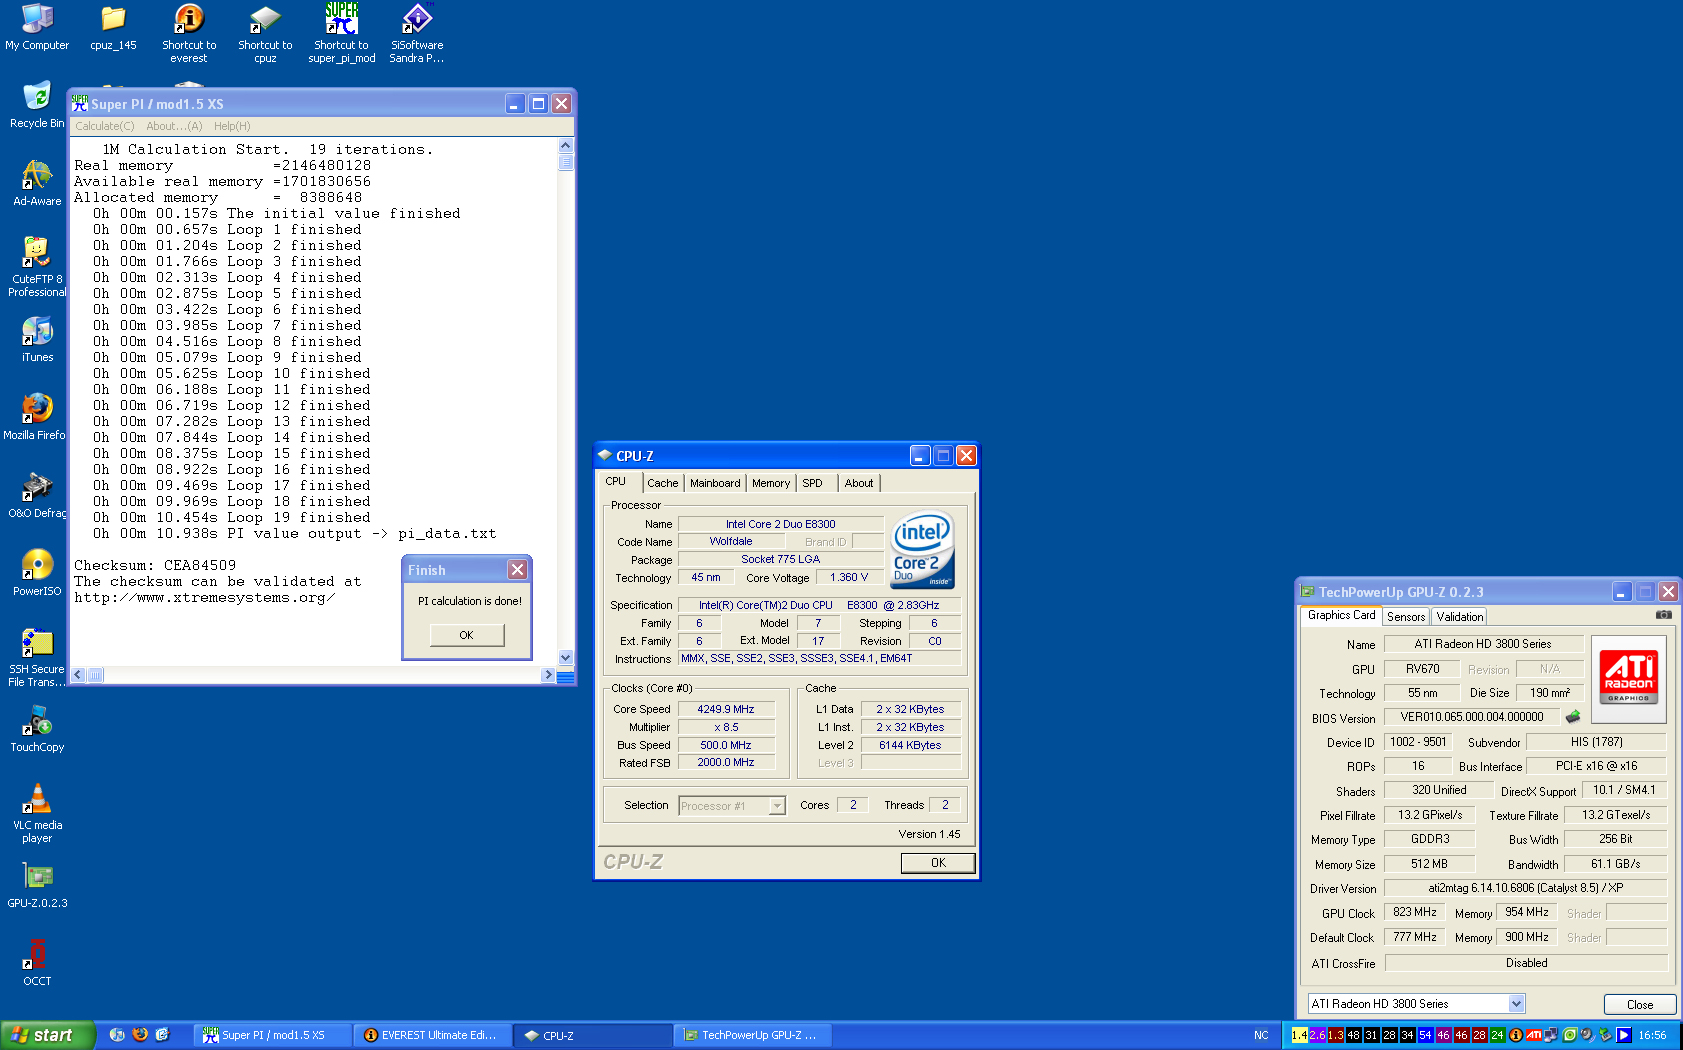Screen dimensions: 1683x1050
Task: Click the NC language indicator on taskbar
Action: coord(1261,1035)
